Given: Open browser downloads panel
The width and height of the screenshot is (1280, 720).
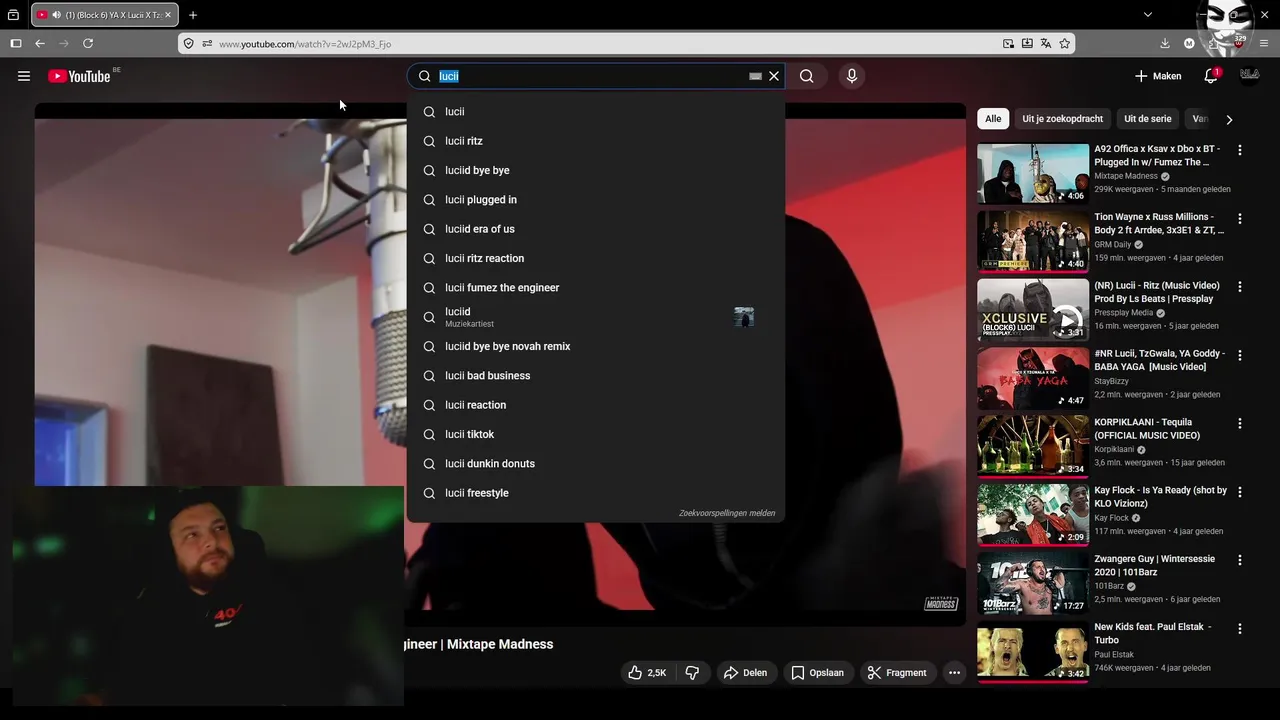Looking at the screenshot, I should 1165,43.
